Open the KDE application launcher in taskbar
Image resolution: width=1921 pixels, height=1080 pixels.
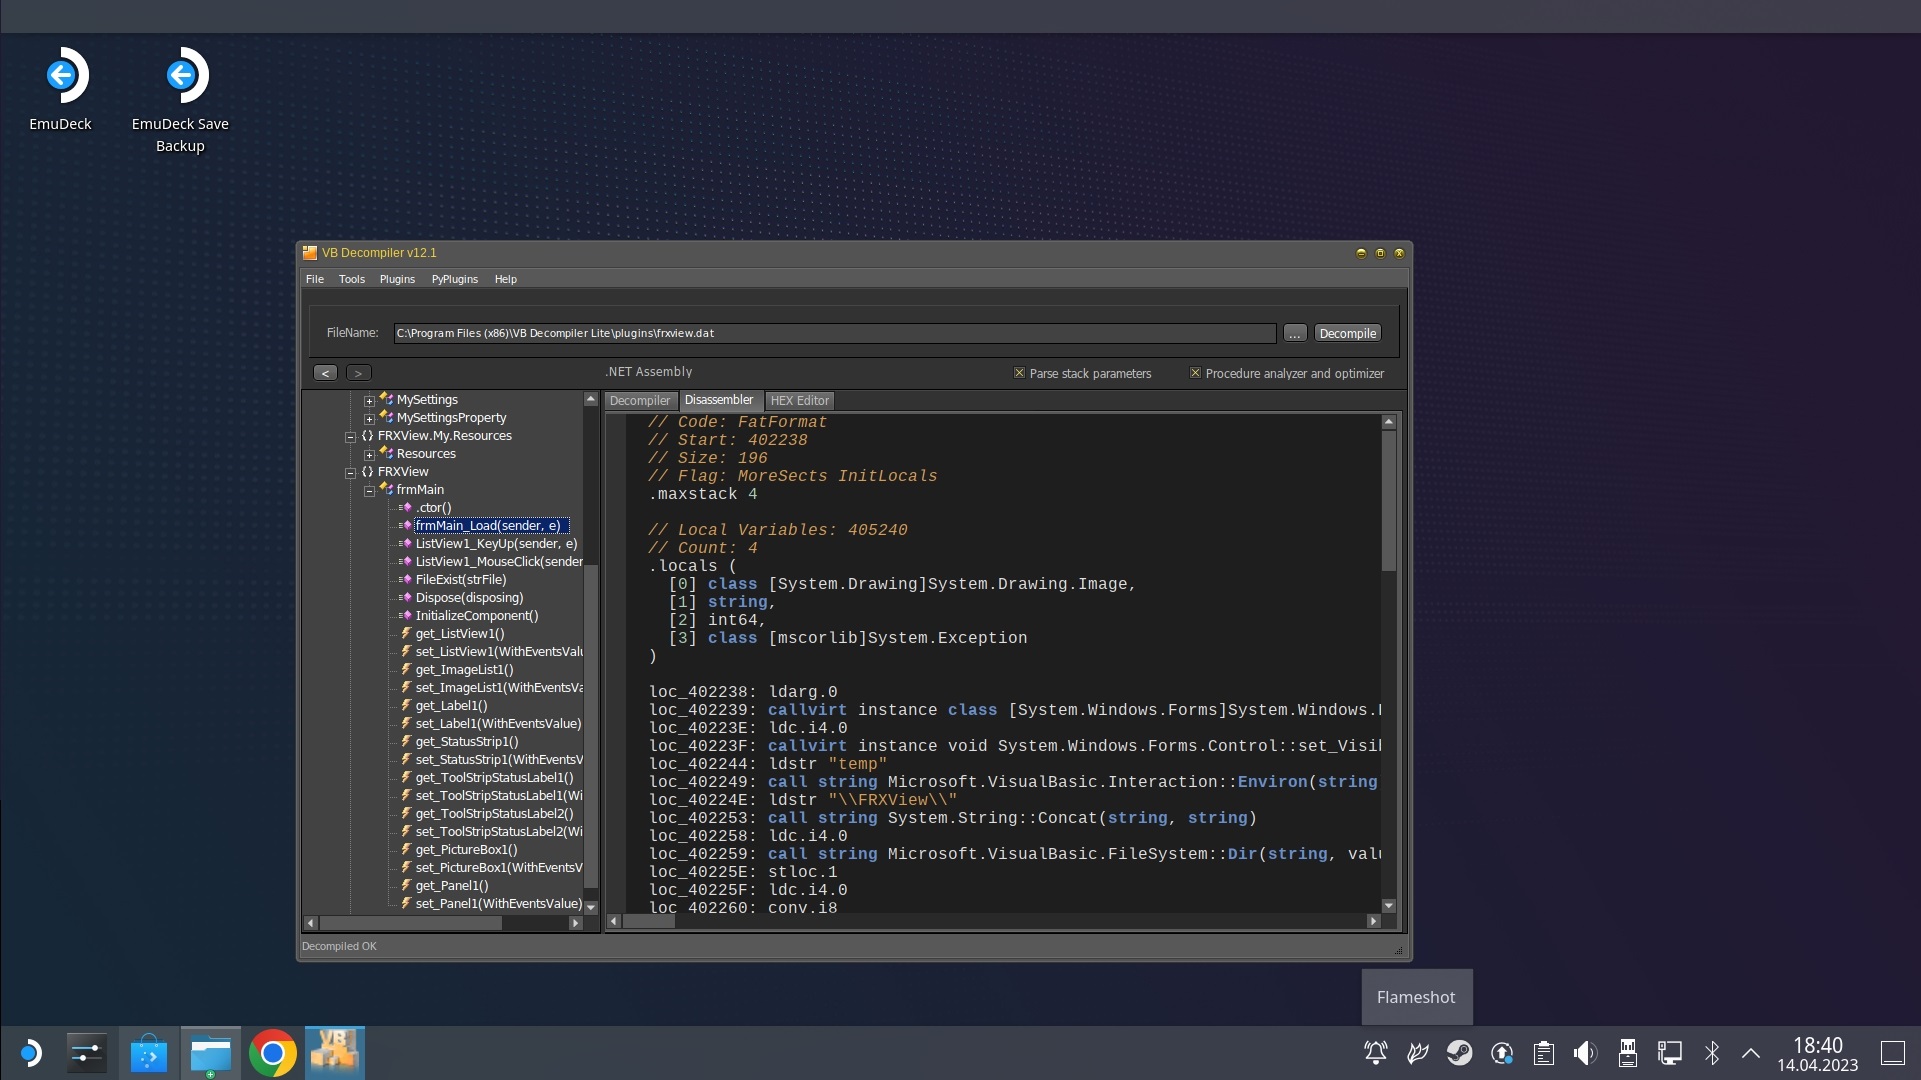point(30,1053)
